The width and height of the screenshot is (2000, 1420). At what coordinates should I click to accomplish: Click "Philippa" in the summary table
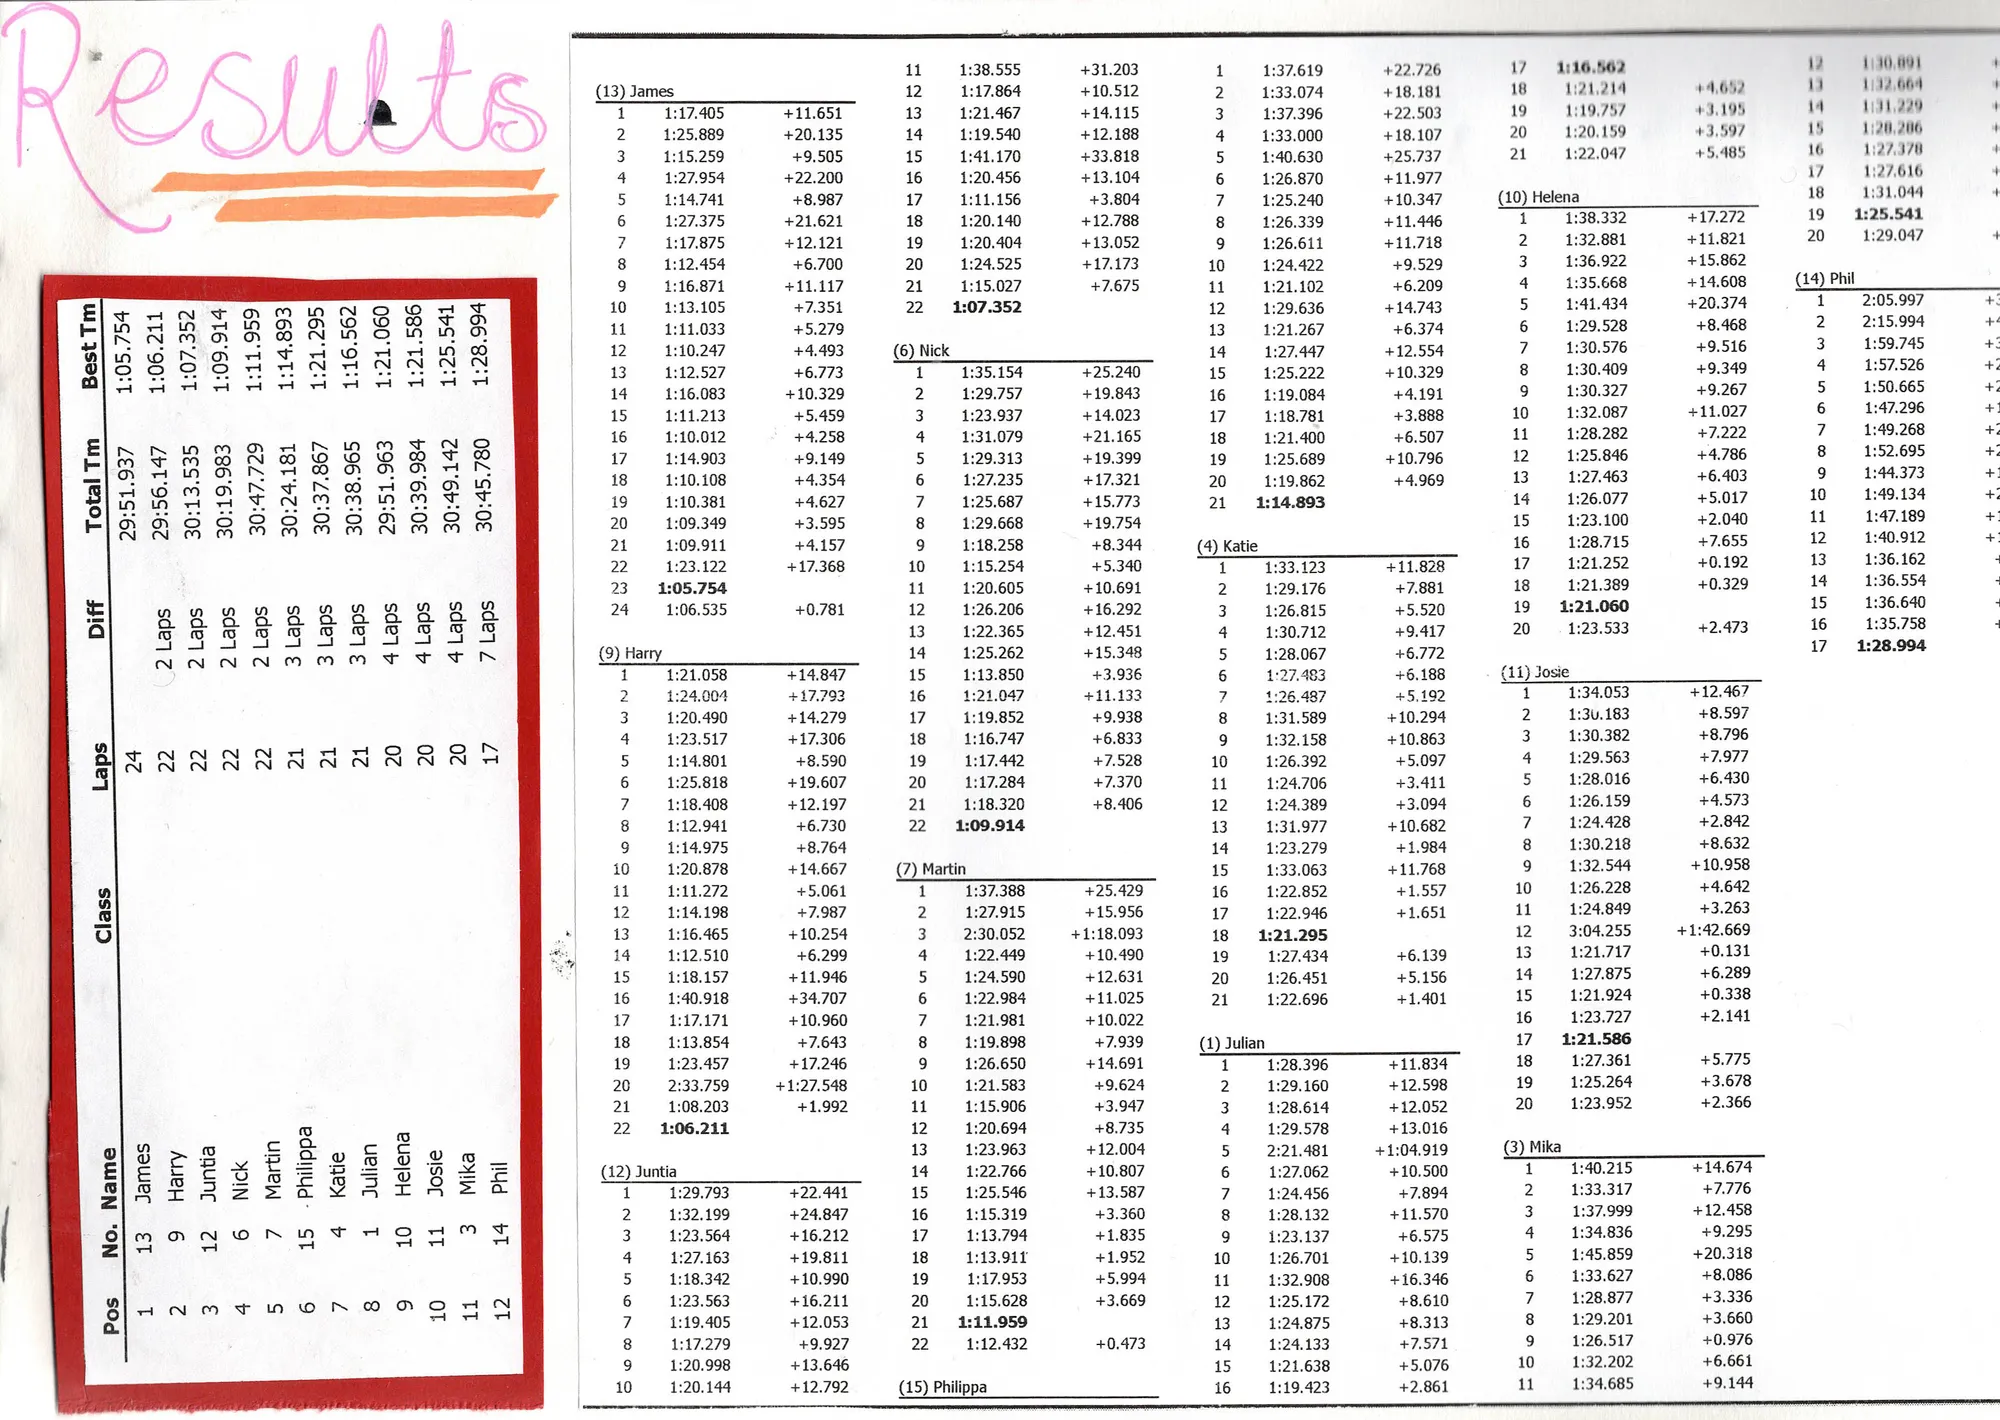pyautogui.click(x=305, y=1162)
